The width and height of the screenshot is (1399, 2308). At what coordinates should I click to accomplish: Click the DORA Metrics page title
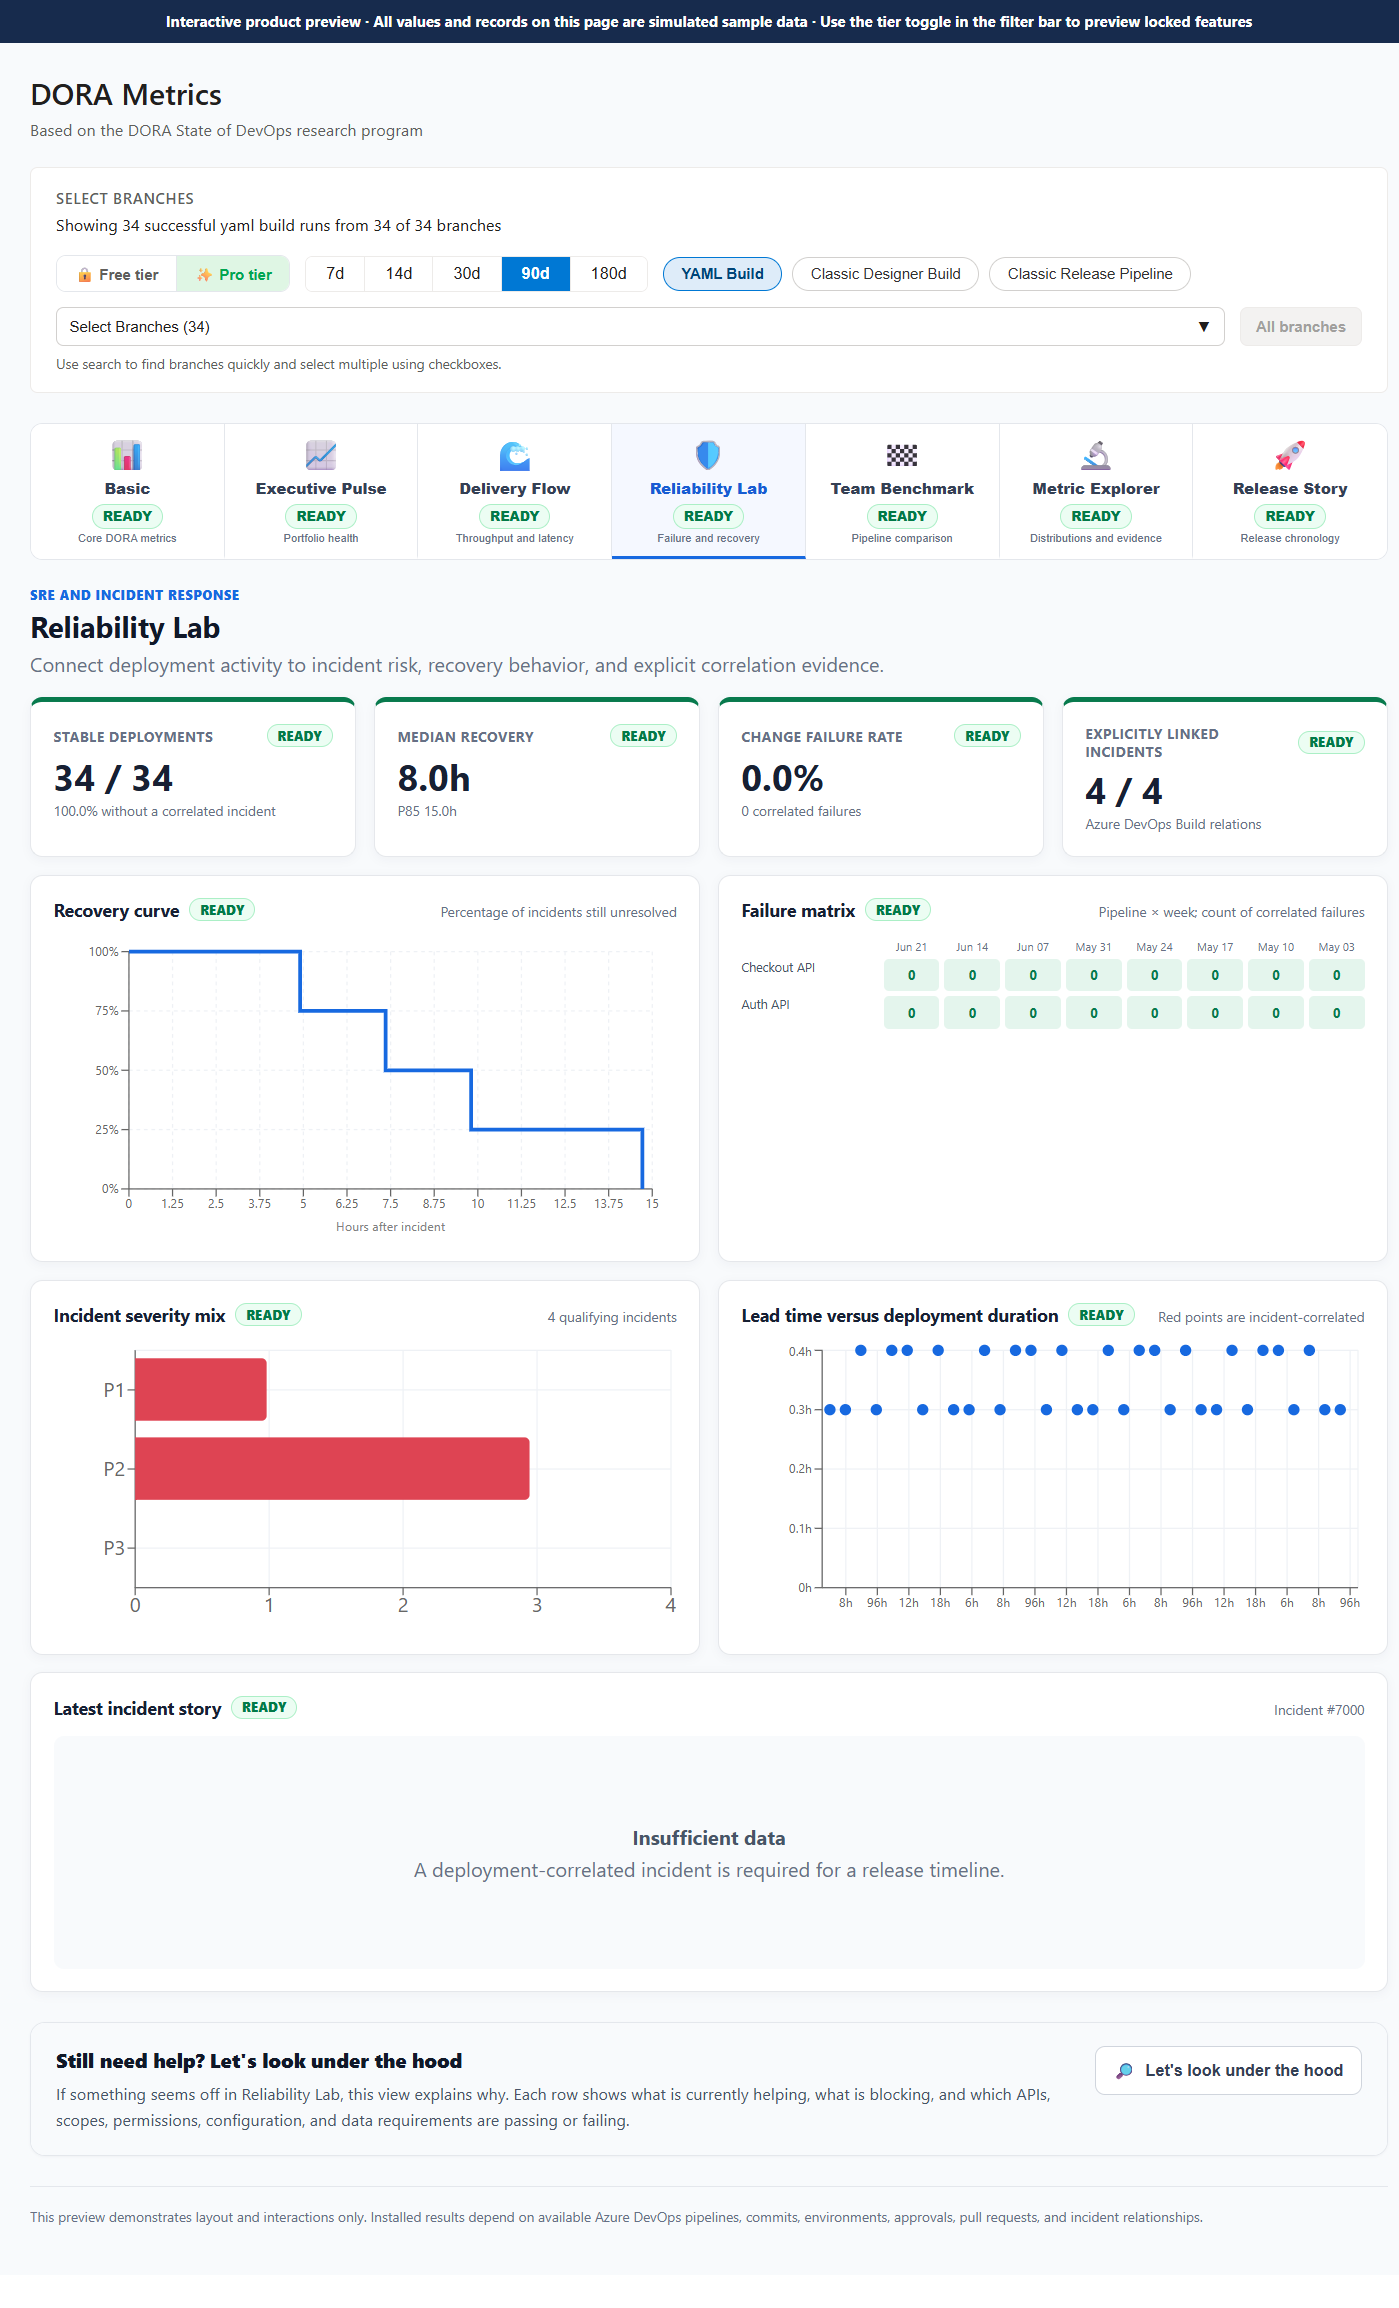pos(126,95)
